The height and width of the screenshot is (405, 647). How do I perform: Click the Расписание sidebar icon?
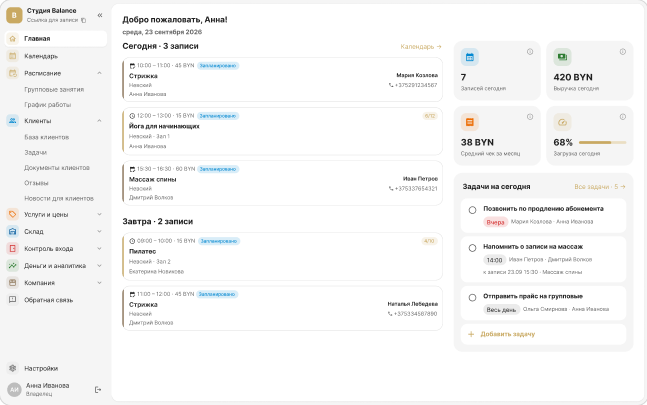tap(13, 73)
